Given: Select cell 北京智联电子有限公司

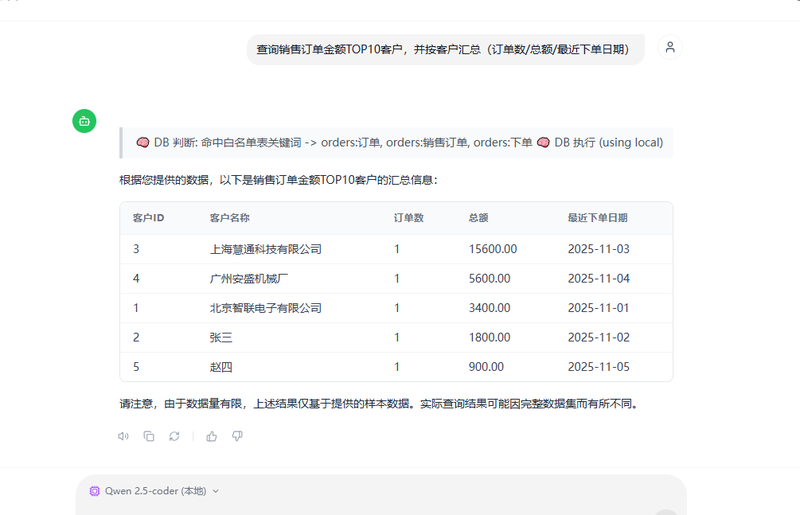Looking at the screenshot, I should pos(266,308).
